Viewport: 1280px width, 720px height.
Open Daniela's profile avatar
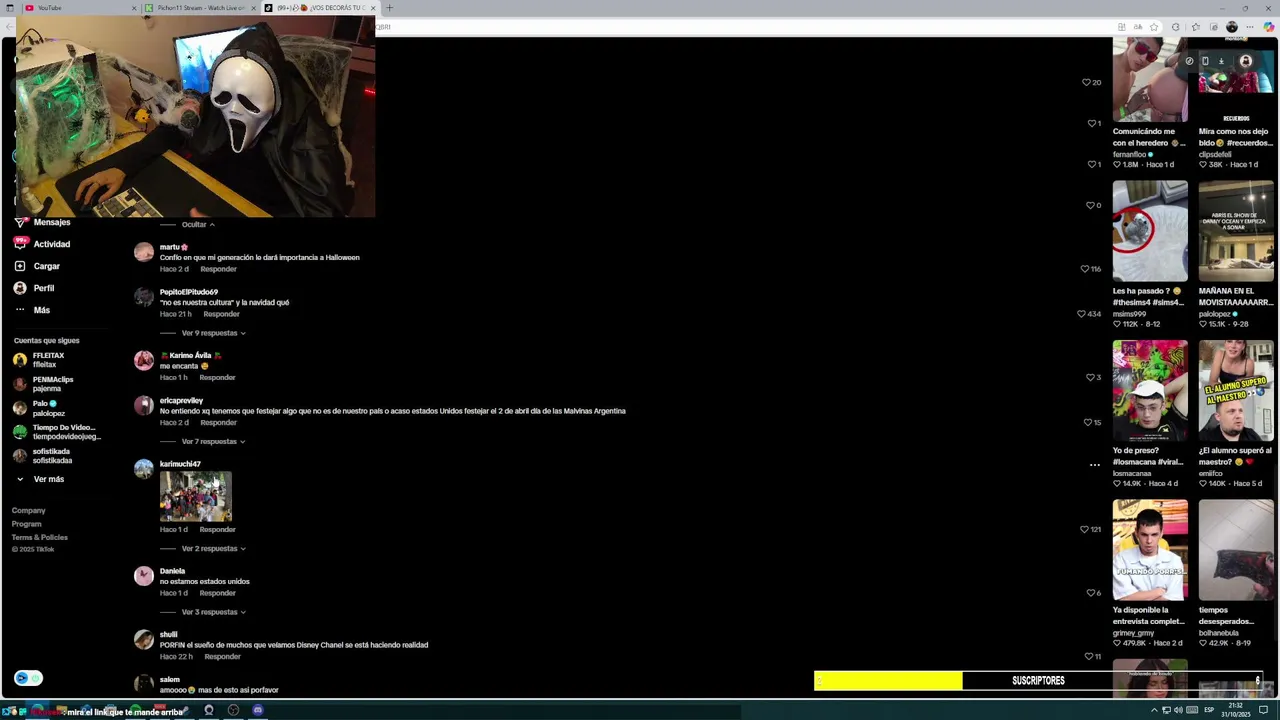pyautogui.click(x=144, y=576)
